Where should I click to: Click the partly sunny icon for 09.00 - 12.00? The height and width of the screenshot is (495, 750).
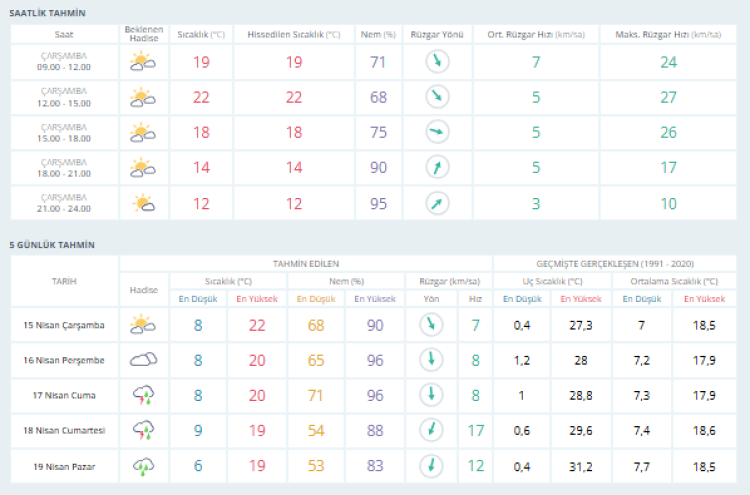[x=143, y=62]
